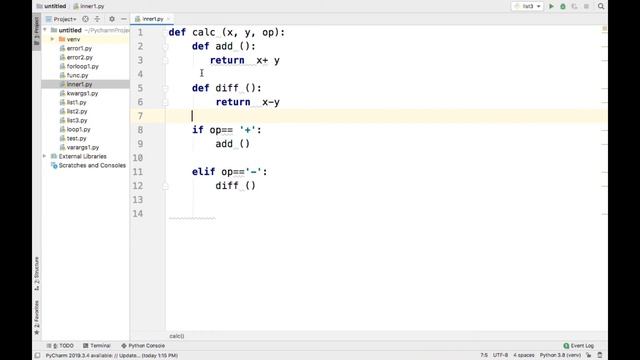Fold the add function at line 2

point(165,47)
